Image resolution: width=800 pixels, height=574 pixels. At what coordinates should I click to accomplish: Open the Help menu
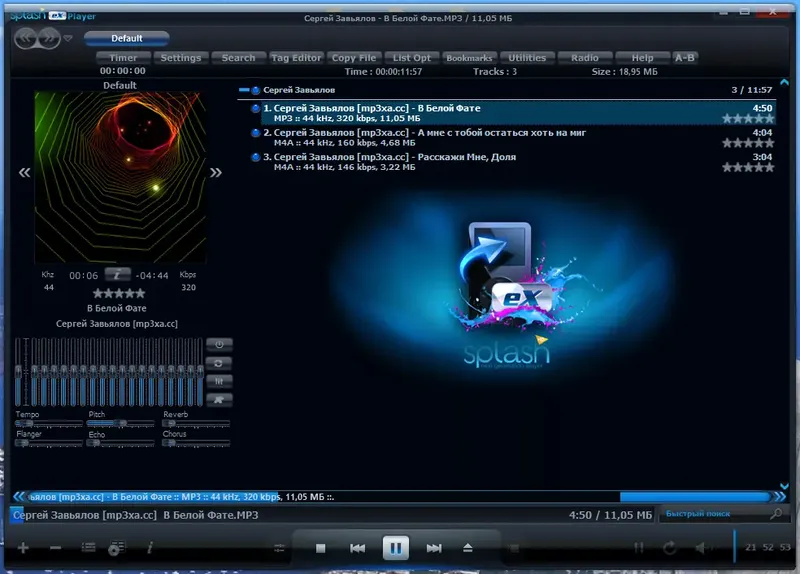pyautogui.click(x=642, y=58)
